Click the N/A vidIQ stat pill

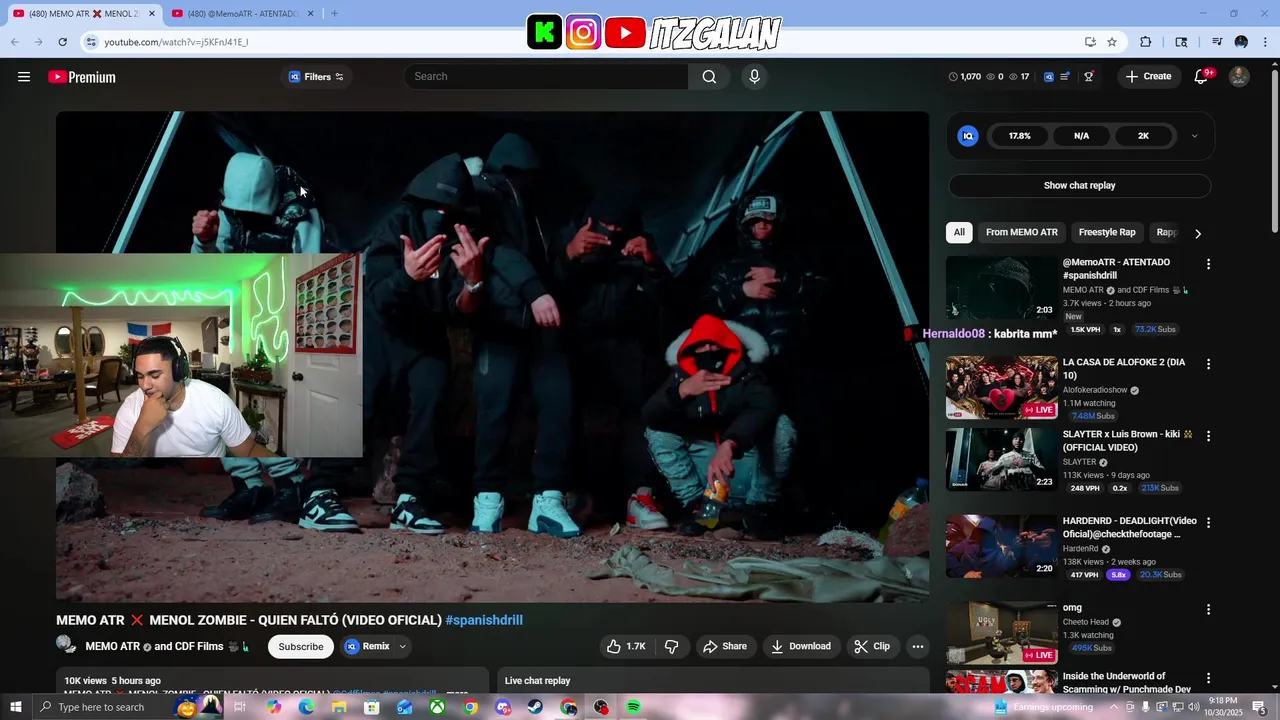tap(1081, 136)
